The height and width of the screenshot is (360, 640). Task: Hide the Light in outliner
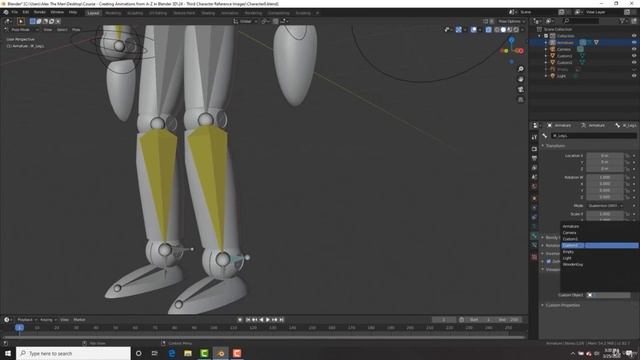[634, 76]
